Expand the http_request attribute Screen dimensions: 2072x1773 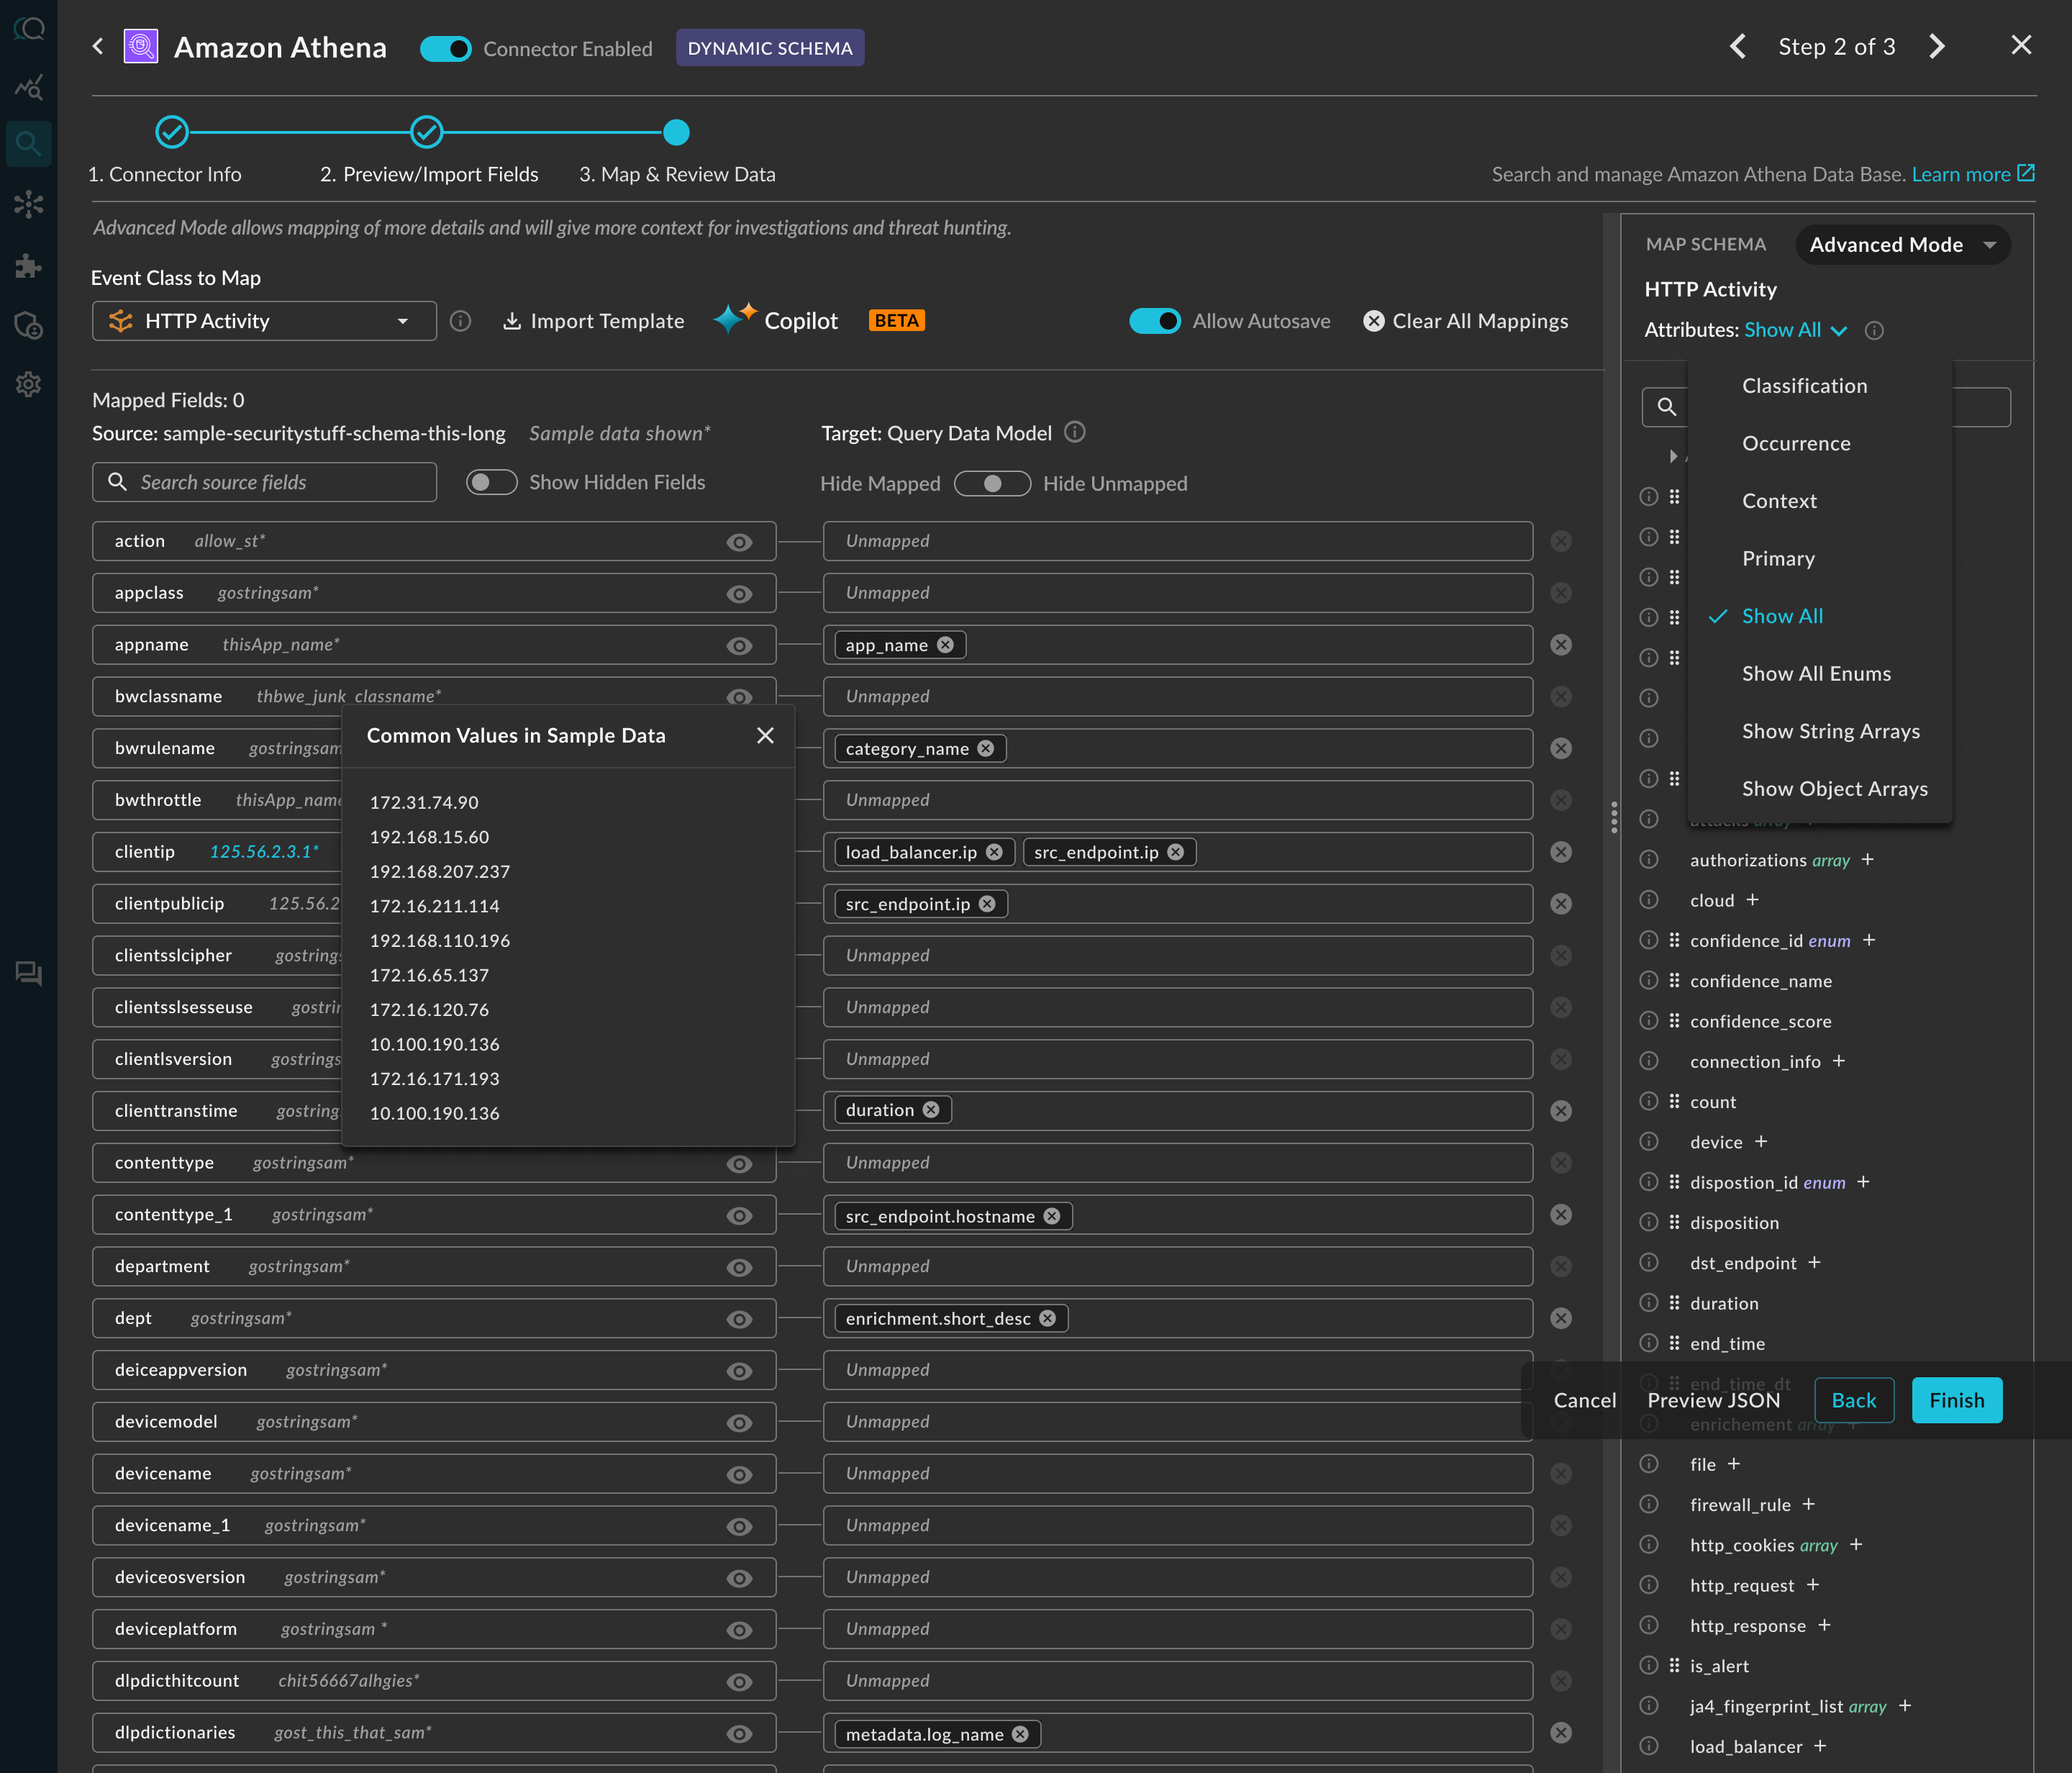1813,1585
